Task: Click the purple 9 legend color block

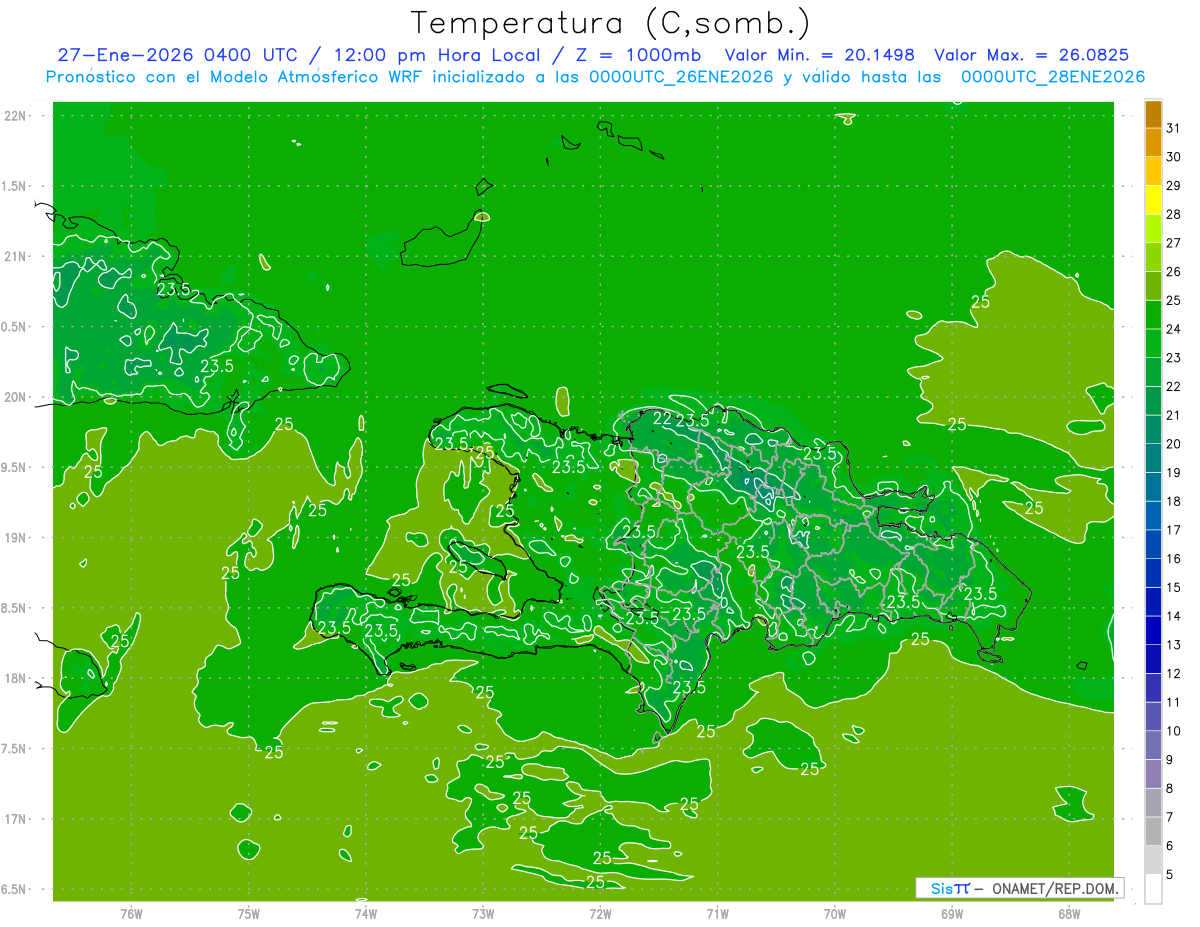Action: 1153,746
